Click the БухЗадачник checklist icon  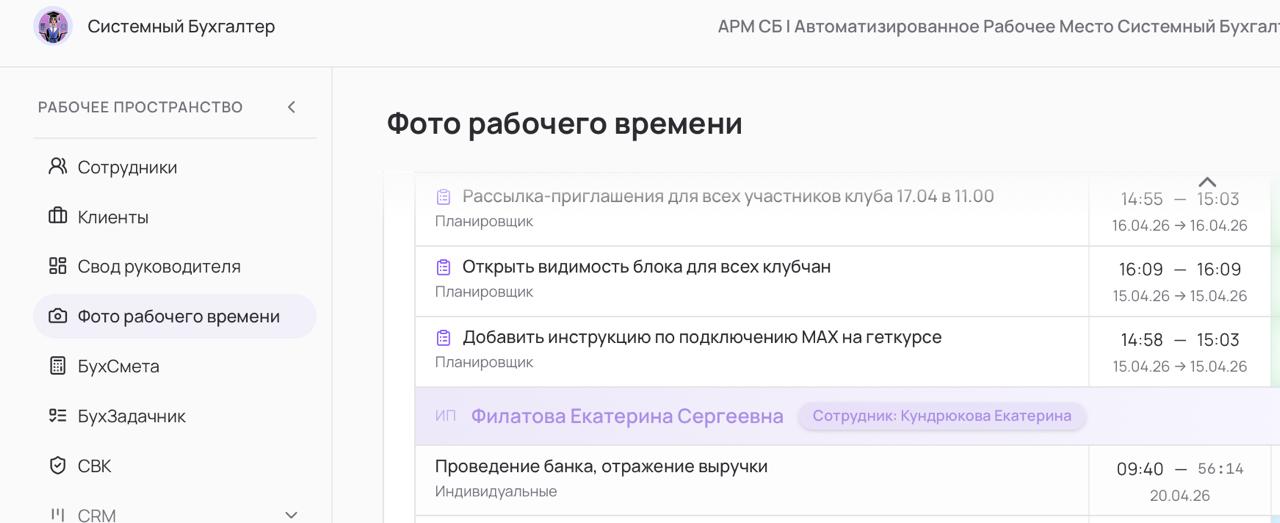pos(58,416)
